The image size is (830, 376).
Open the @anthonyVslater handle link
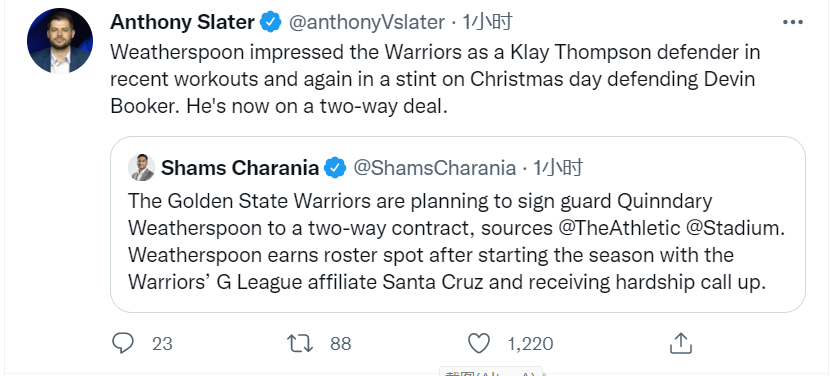tap(366, 22)
